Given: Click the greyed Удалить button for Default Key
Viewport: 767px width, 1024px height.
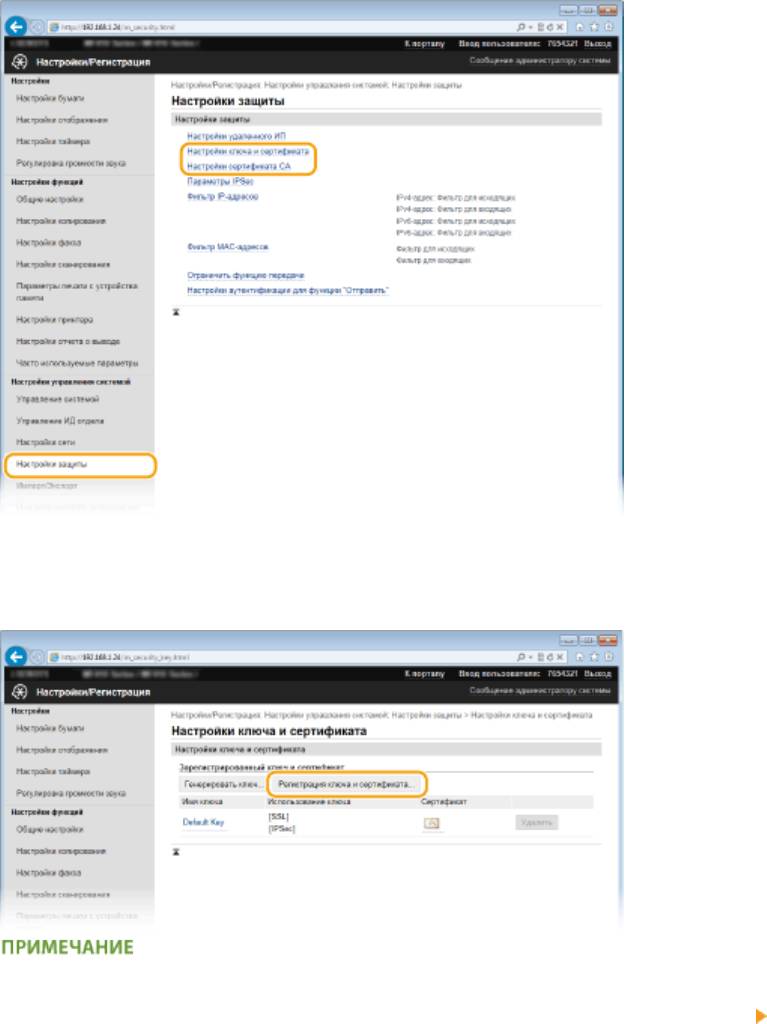Looking at the screenshot, I should pos(536,822).
